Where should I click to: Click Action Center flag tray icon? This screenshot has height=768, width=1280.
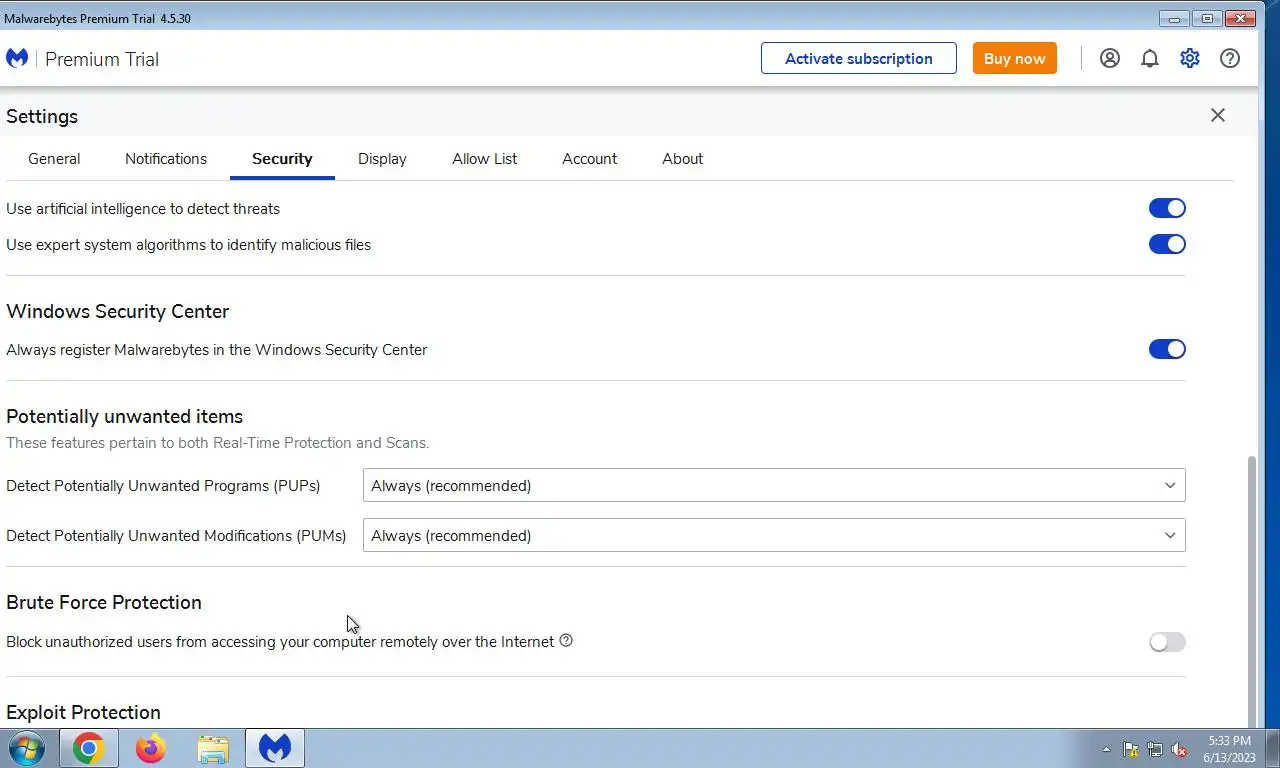(1131, 749)
